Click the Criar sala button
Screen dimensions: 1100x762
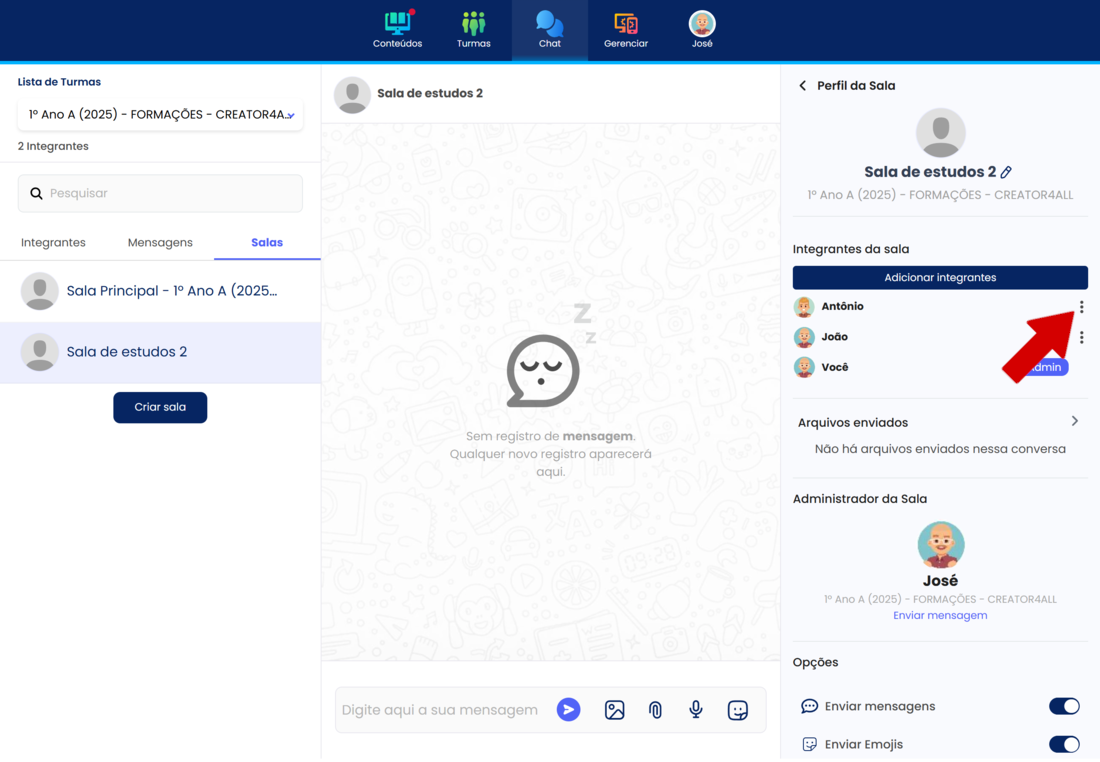(160, 407)
